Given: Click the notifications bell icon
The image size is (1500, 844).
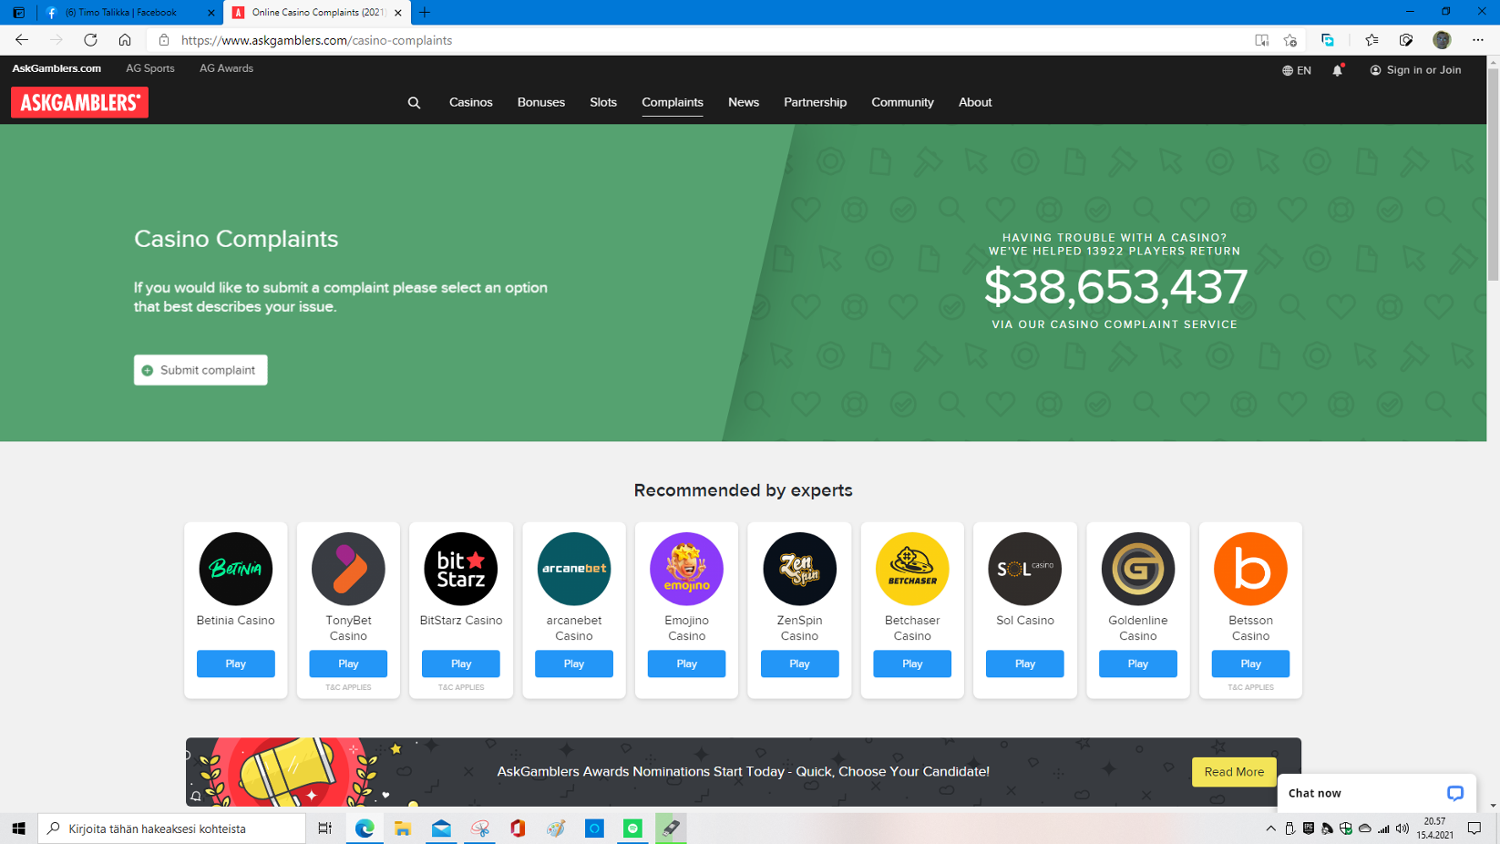Looking at the screenshot, I should coord(1337,70).
